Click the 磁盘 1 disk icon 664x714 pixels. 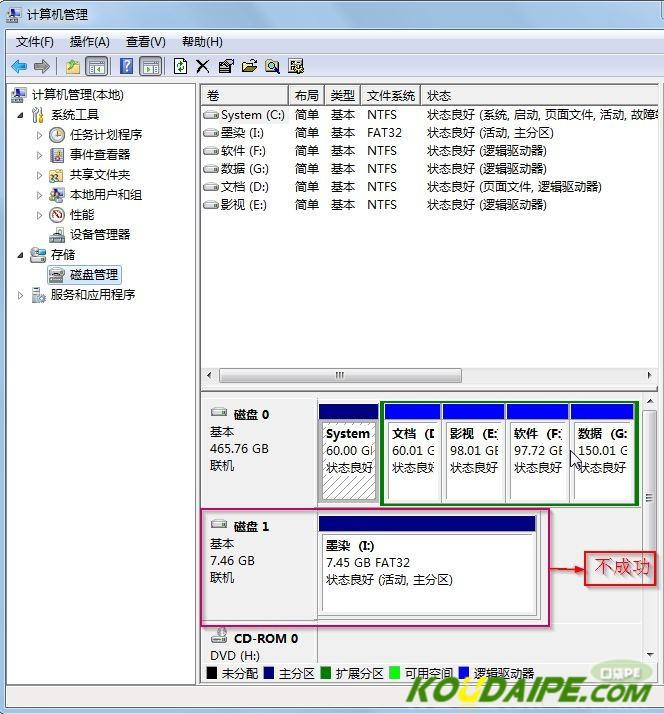coord(219,524)
